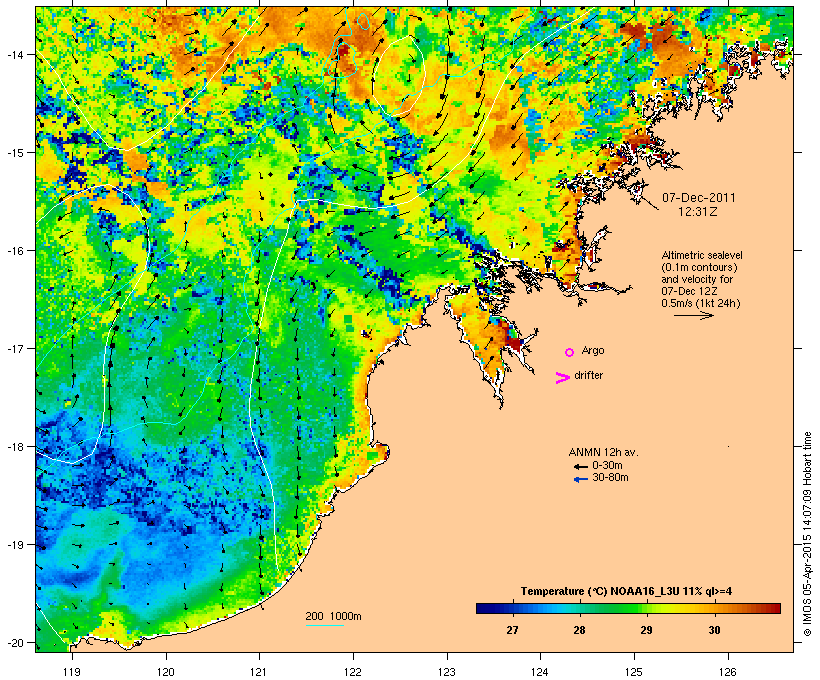Click the '200 1000m' isobath label
Viewport: 820px width, 680px height.
click(333, 616)
